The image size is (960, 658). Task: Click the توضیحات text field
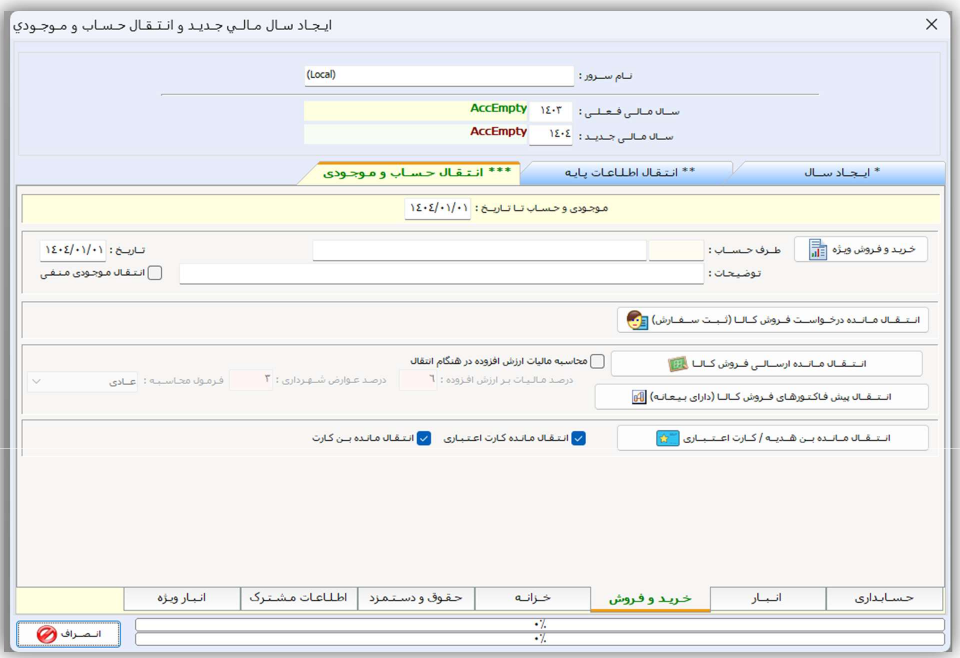[441, 274]
